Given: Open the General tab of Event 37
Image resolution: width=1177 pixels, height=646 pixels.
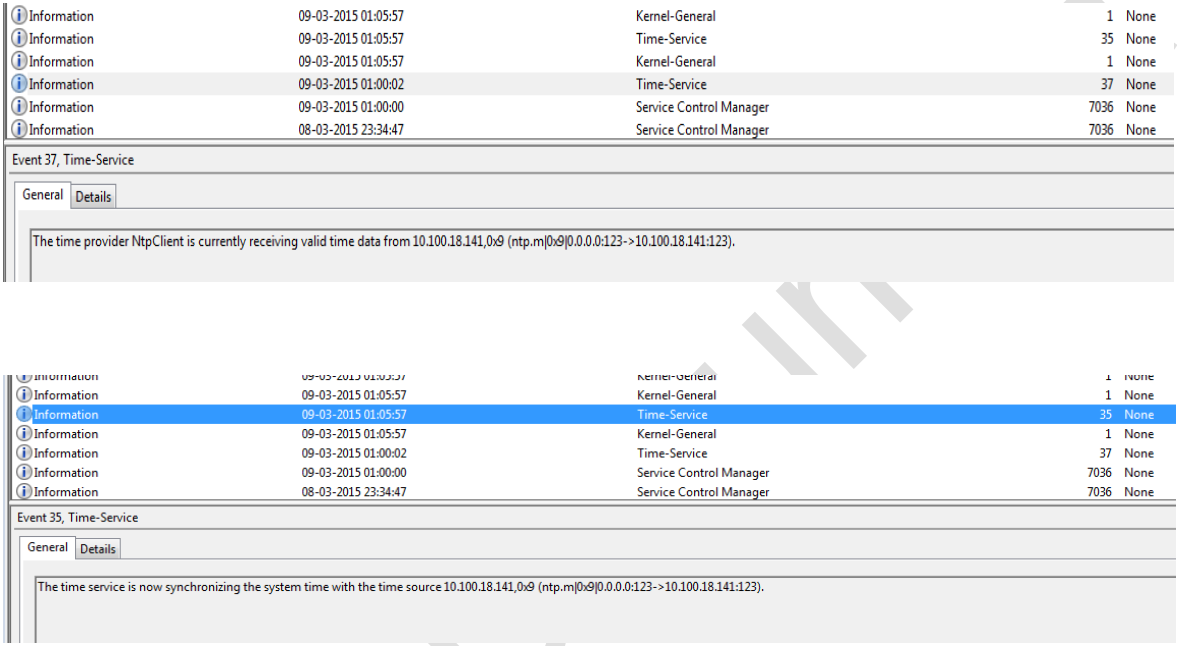Looking at the screenshot, I should click(x=44, y=196).
